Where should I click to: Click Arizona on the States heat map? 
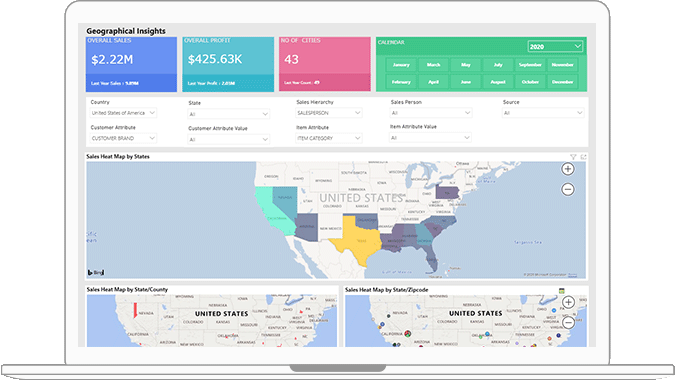tap(307, 227)
